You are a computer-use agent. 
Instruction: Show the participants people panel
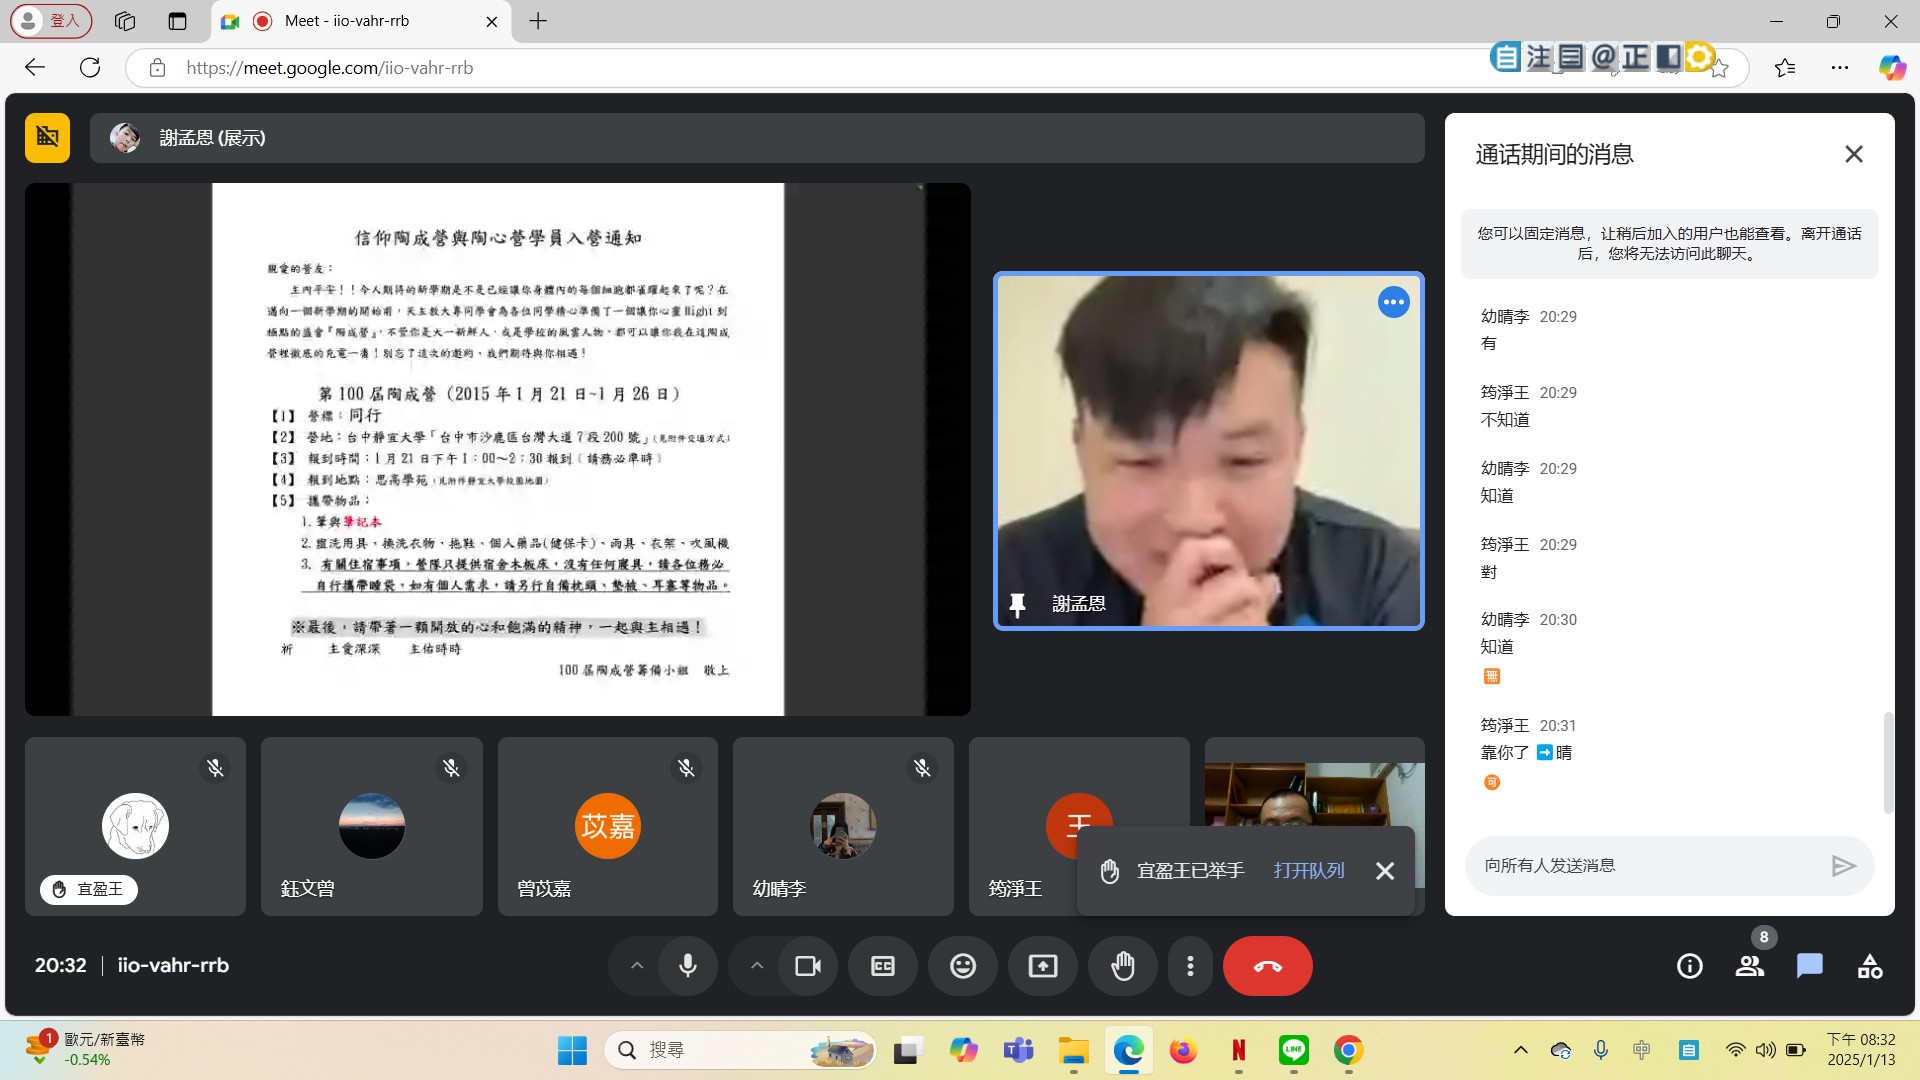1750,966
